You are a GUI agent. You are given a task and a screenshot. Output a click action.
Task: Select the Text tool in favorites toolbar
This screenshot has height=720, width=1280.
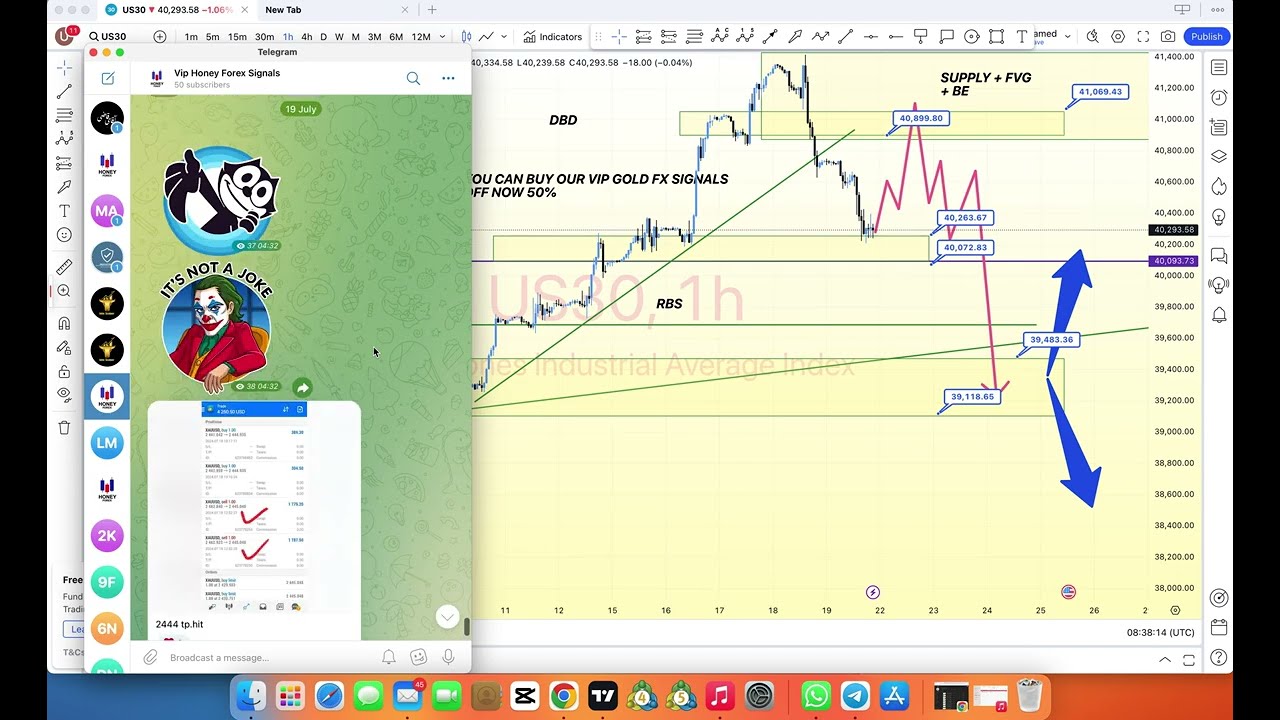click(1022, 37)
